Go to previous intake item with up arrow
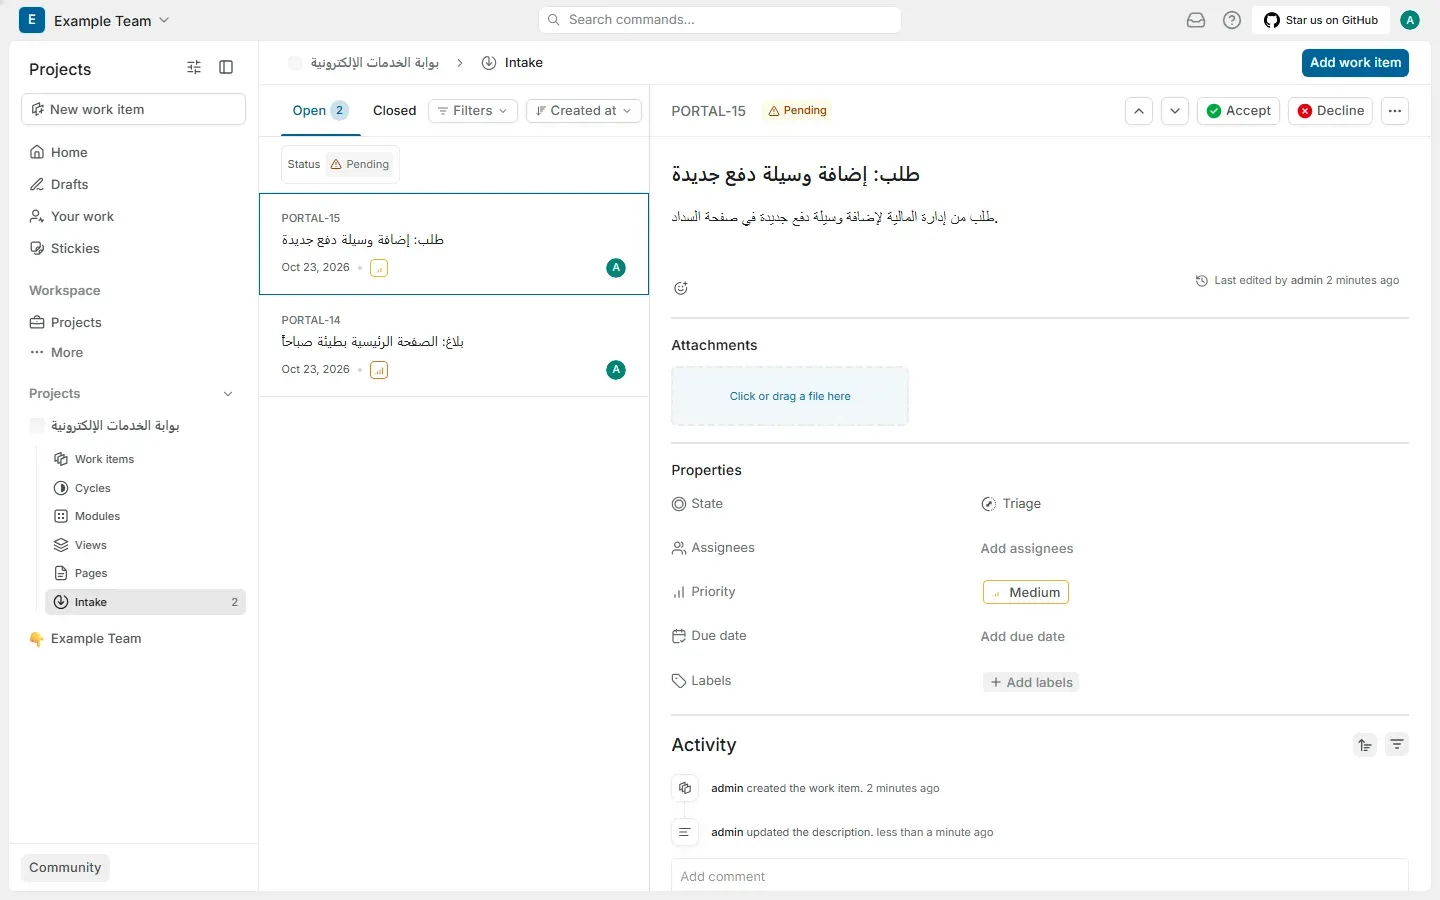Screen dimensions: 1440x900 1139,111
